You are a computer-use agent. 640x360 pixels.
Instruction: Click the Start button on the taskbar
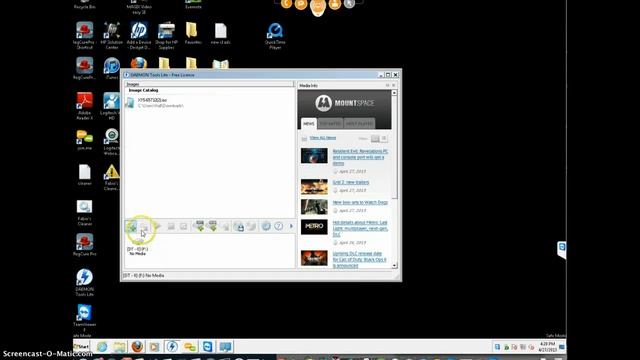click(82, 347)
